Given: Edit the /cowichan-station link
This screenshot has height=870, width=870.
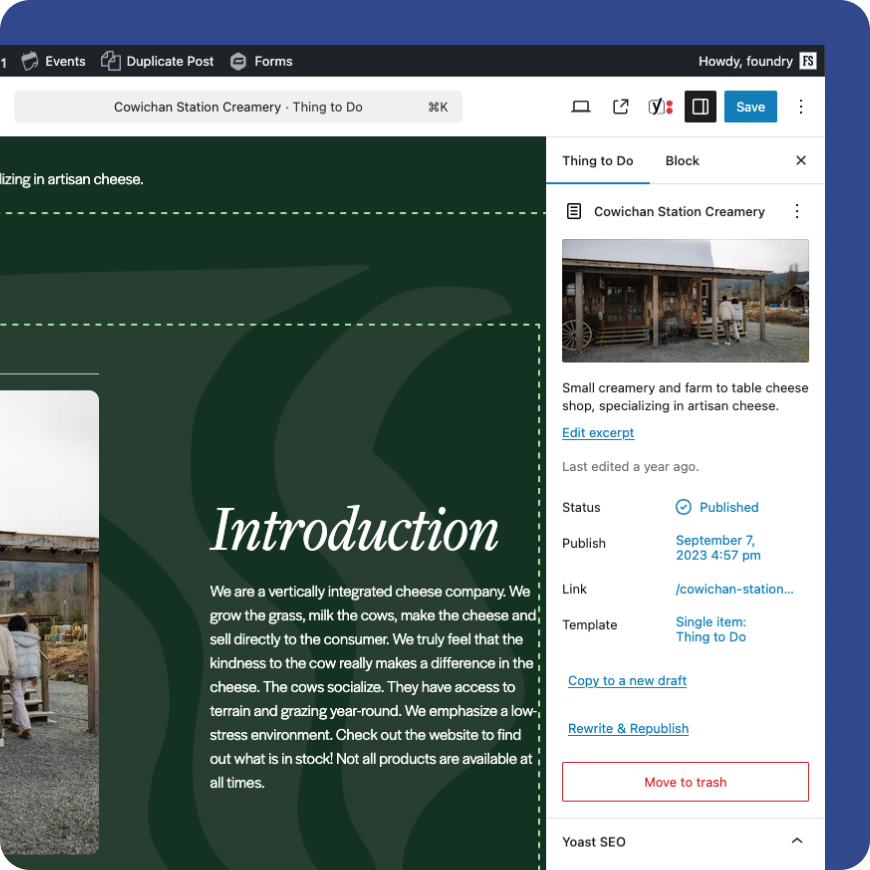Looking at the screenshot, I should pyautogui.click(x=734, y=589).
